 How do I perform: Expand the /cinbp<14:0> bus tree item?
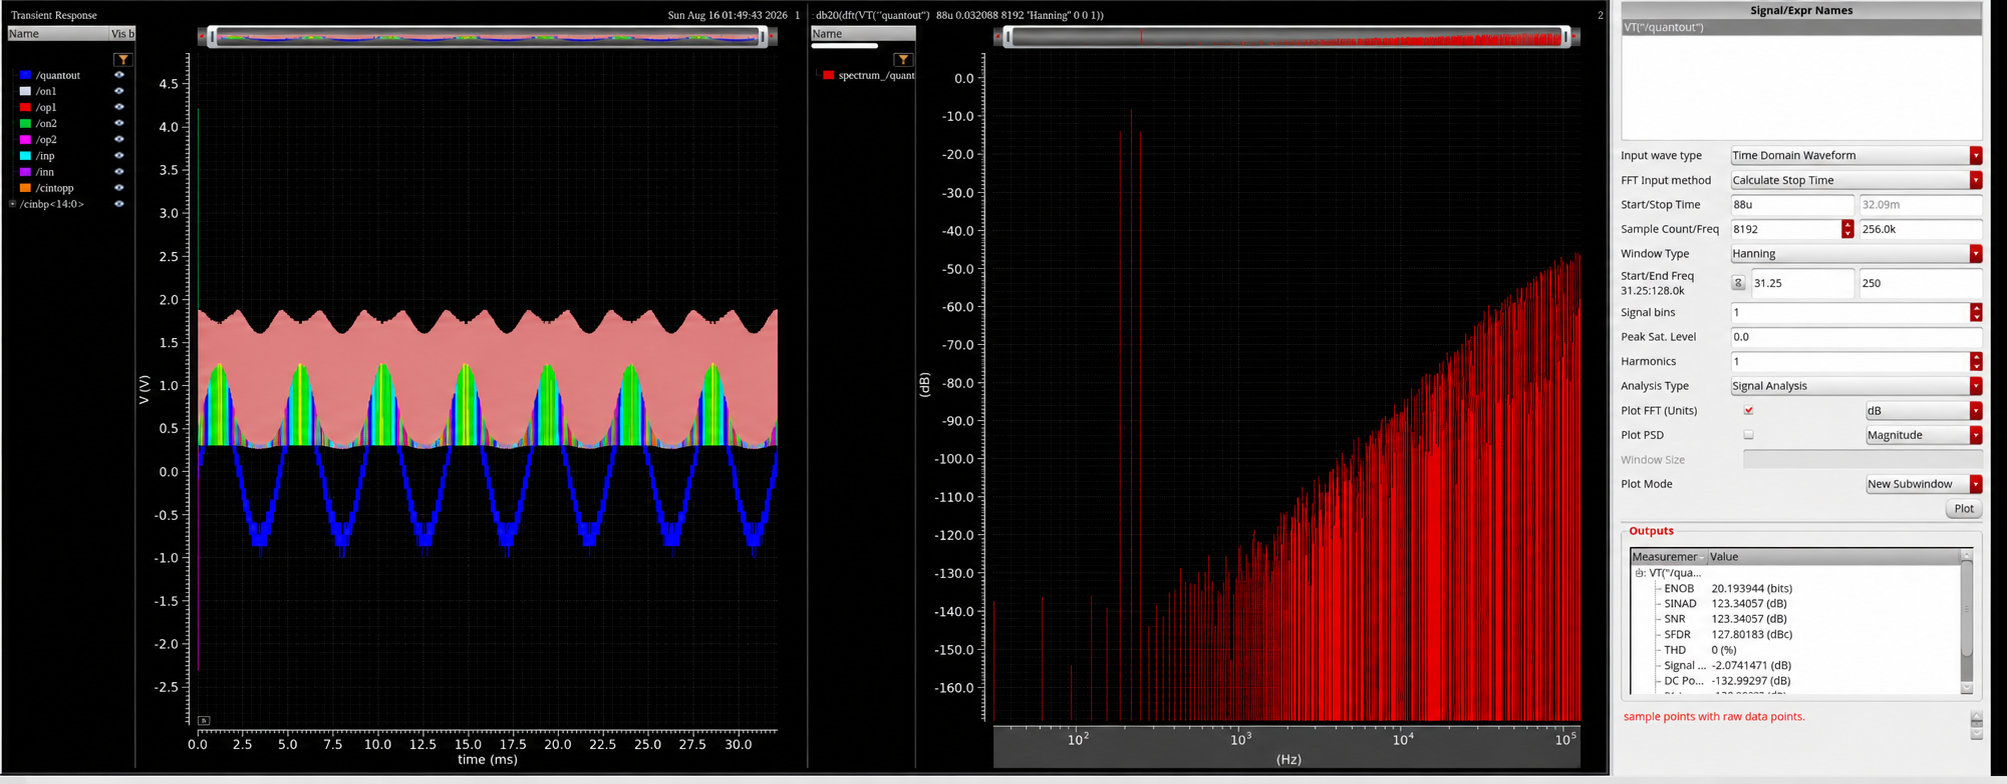click(x=12, y=204)
